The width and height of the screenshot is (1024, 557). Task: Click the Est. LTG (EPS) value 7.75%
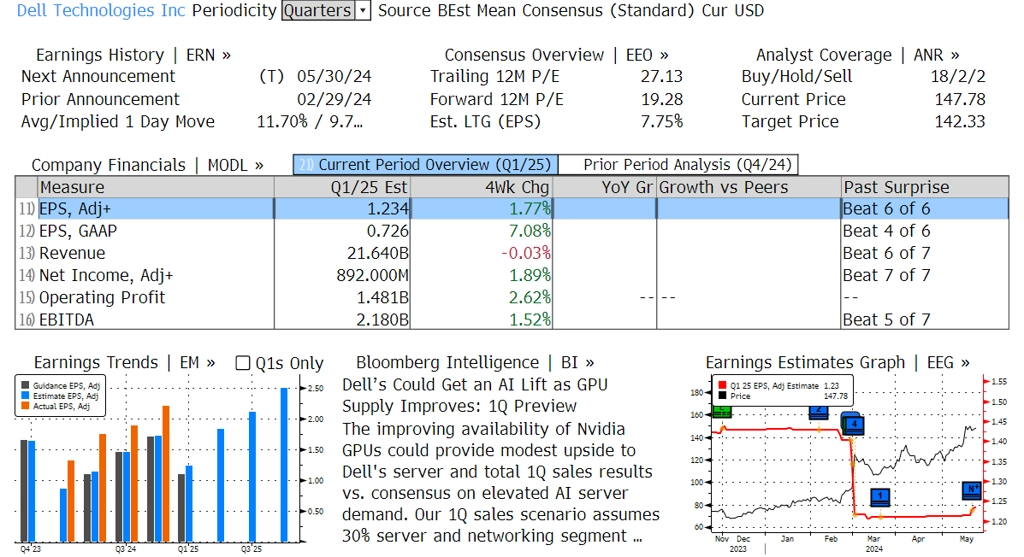[x=662, y=121]
